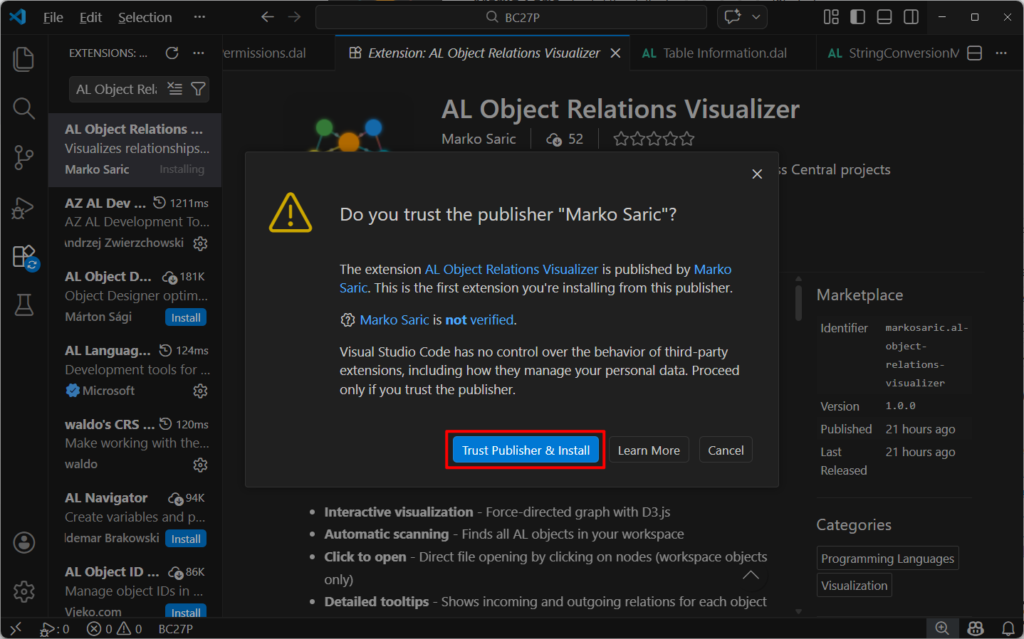The width and height of the screenshot is (1024, 639).
Task: Refresh the extensions list
Action: pos(171,53)
